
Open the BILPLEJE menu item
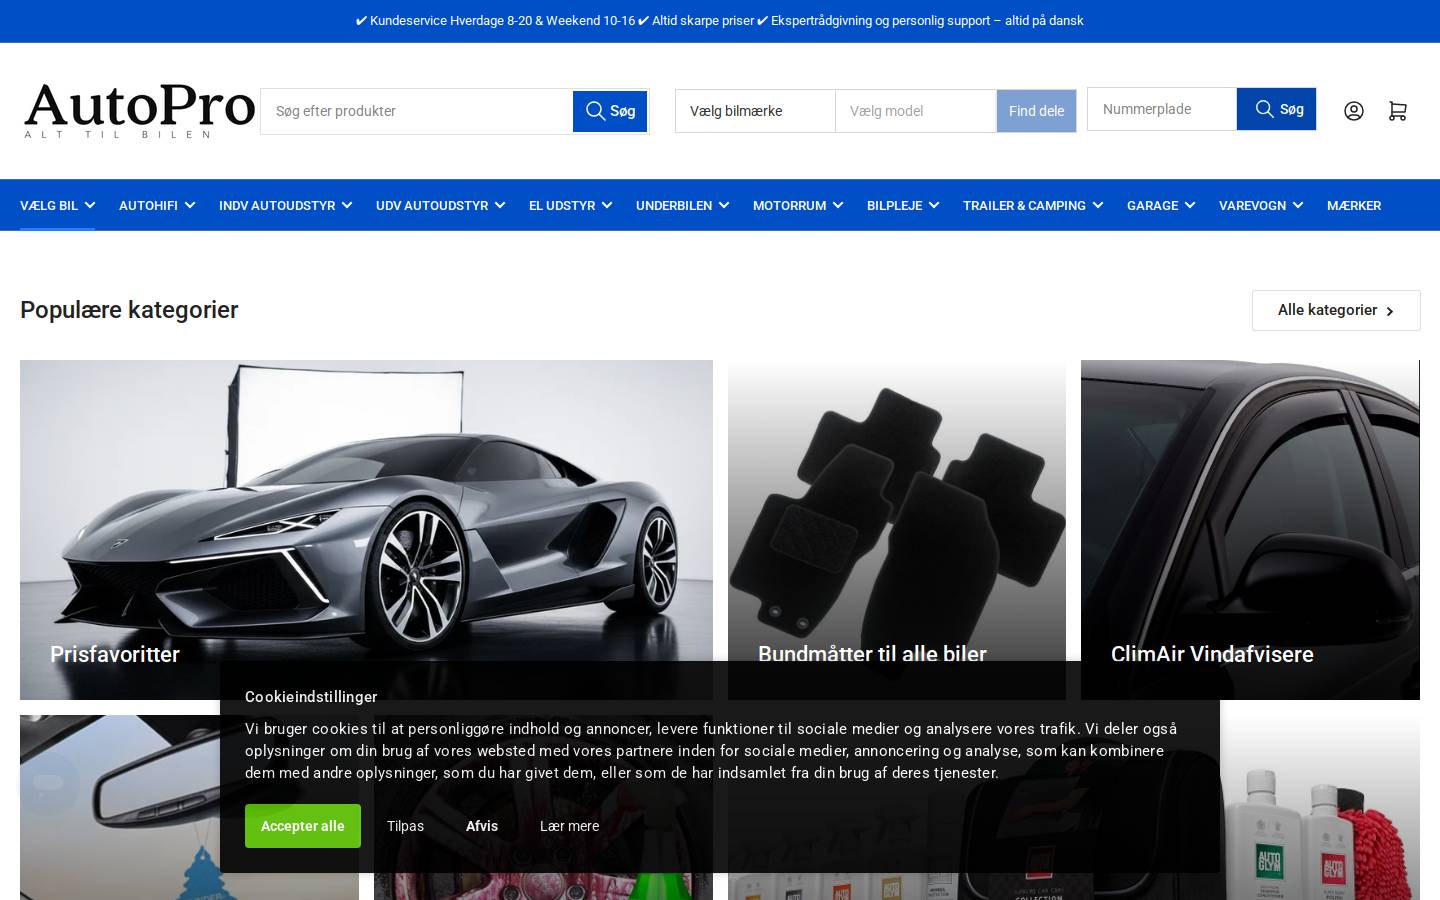[x=903, y=205]
